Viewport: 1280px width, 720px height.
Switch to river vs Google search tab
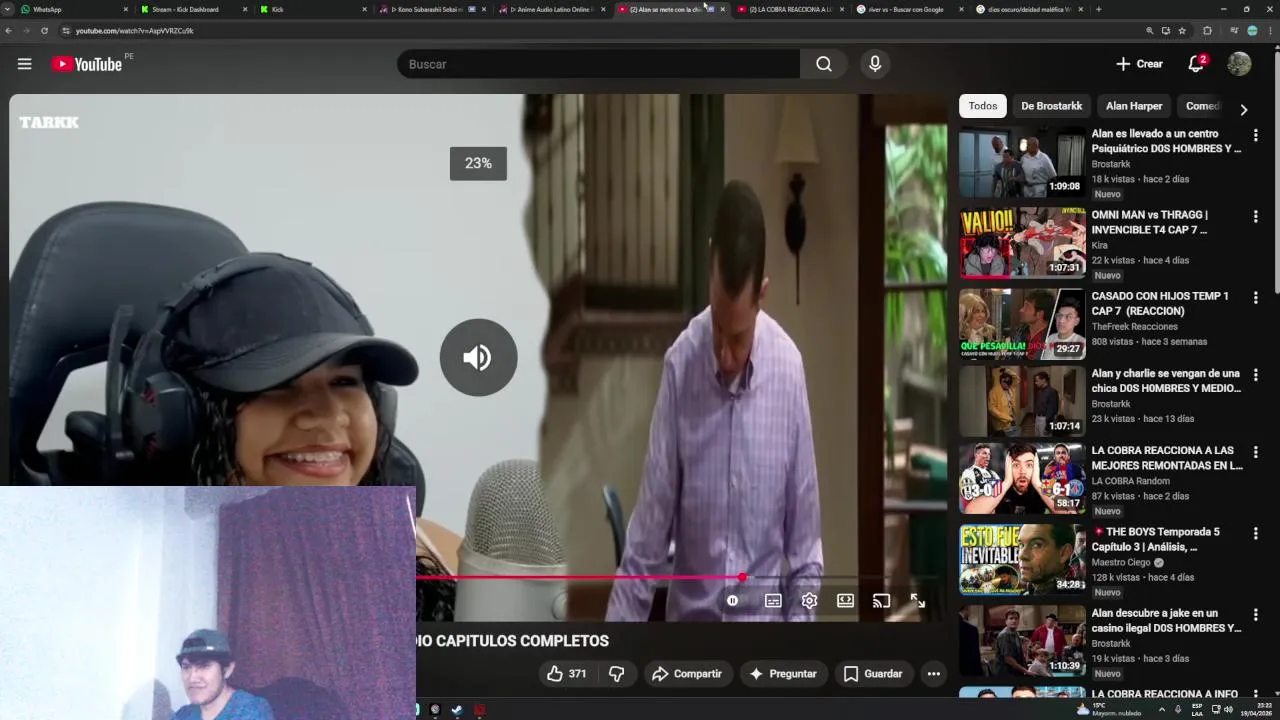coord(910,9)
